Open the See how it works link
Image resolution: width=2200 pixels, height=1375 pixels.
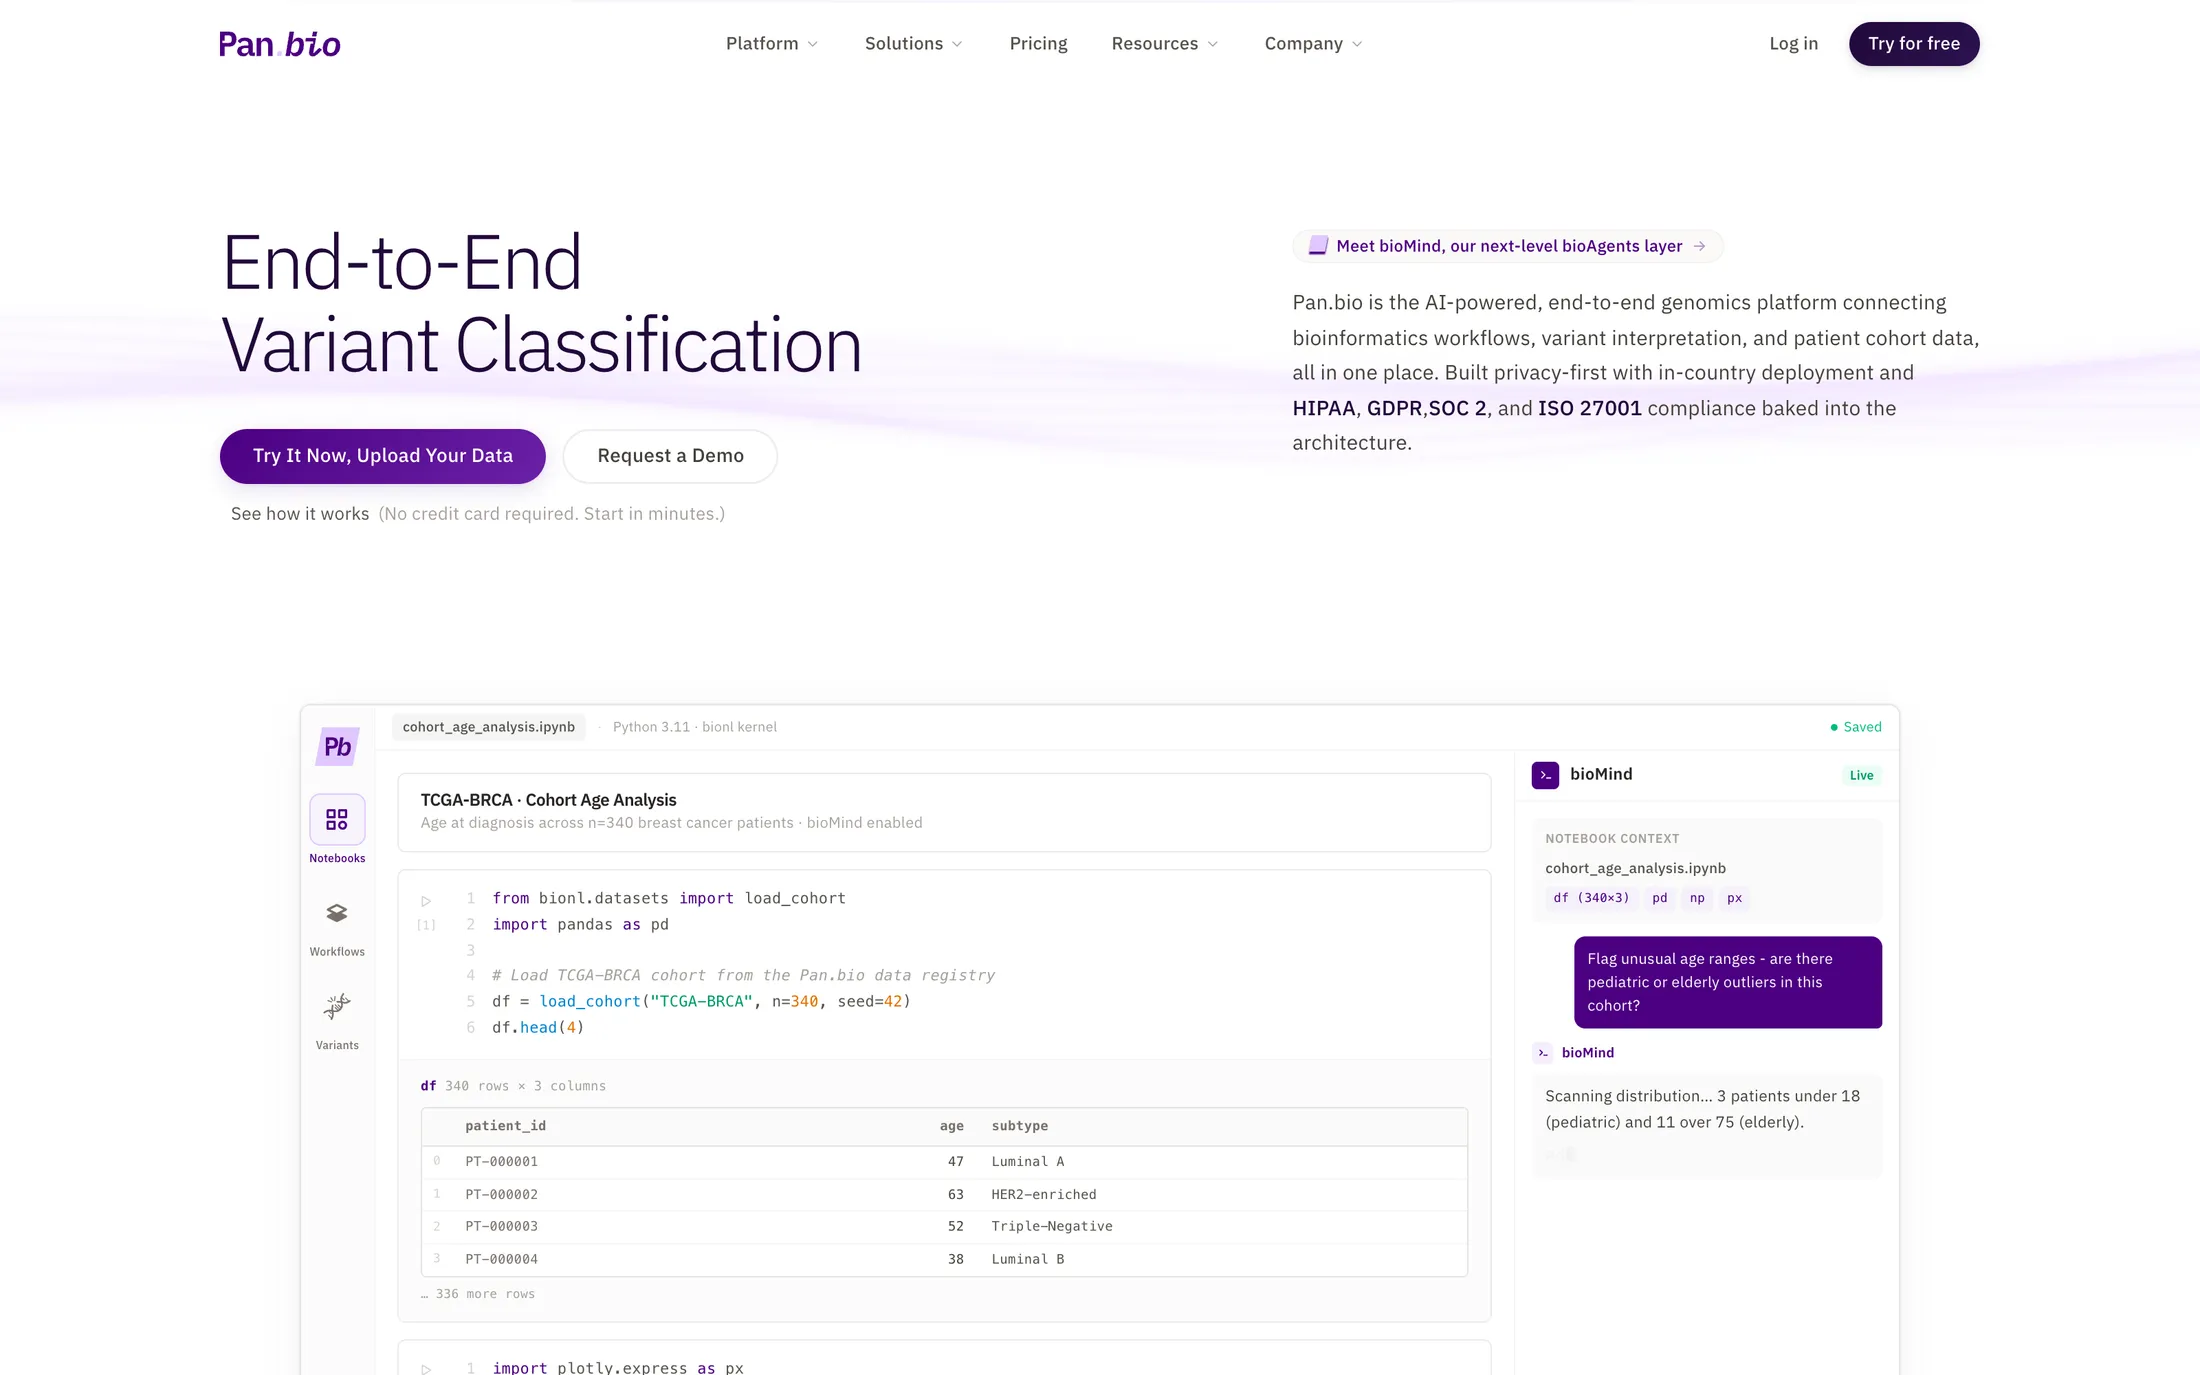[300, 514]
